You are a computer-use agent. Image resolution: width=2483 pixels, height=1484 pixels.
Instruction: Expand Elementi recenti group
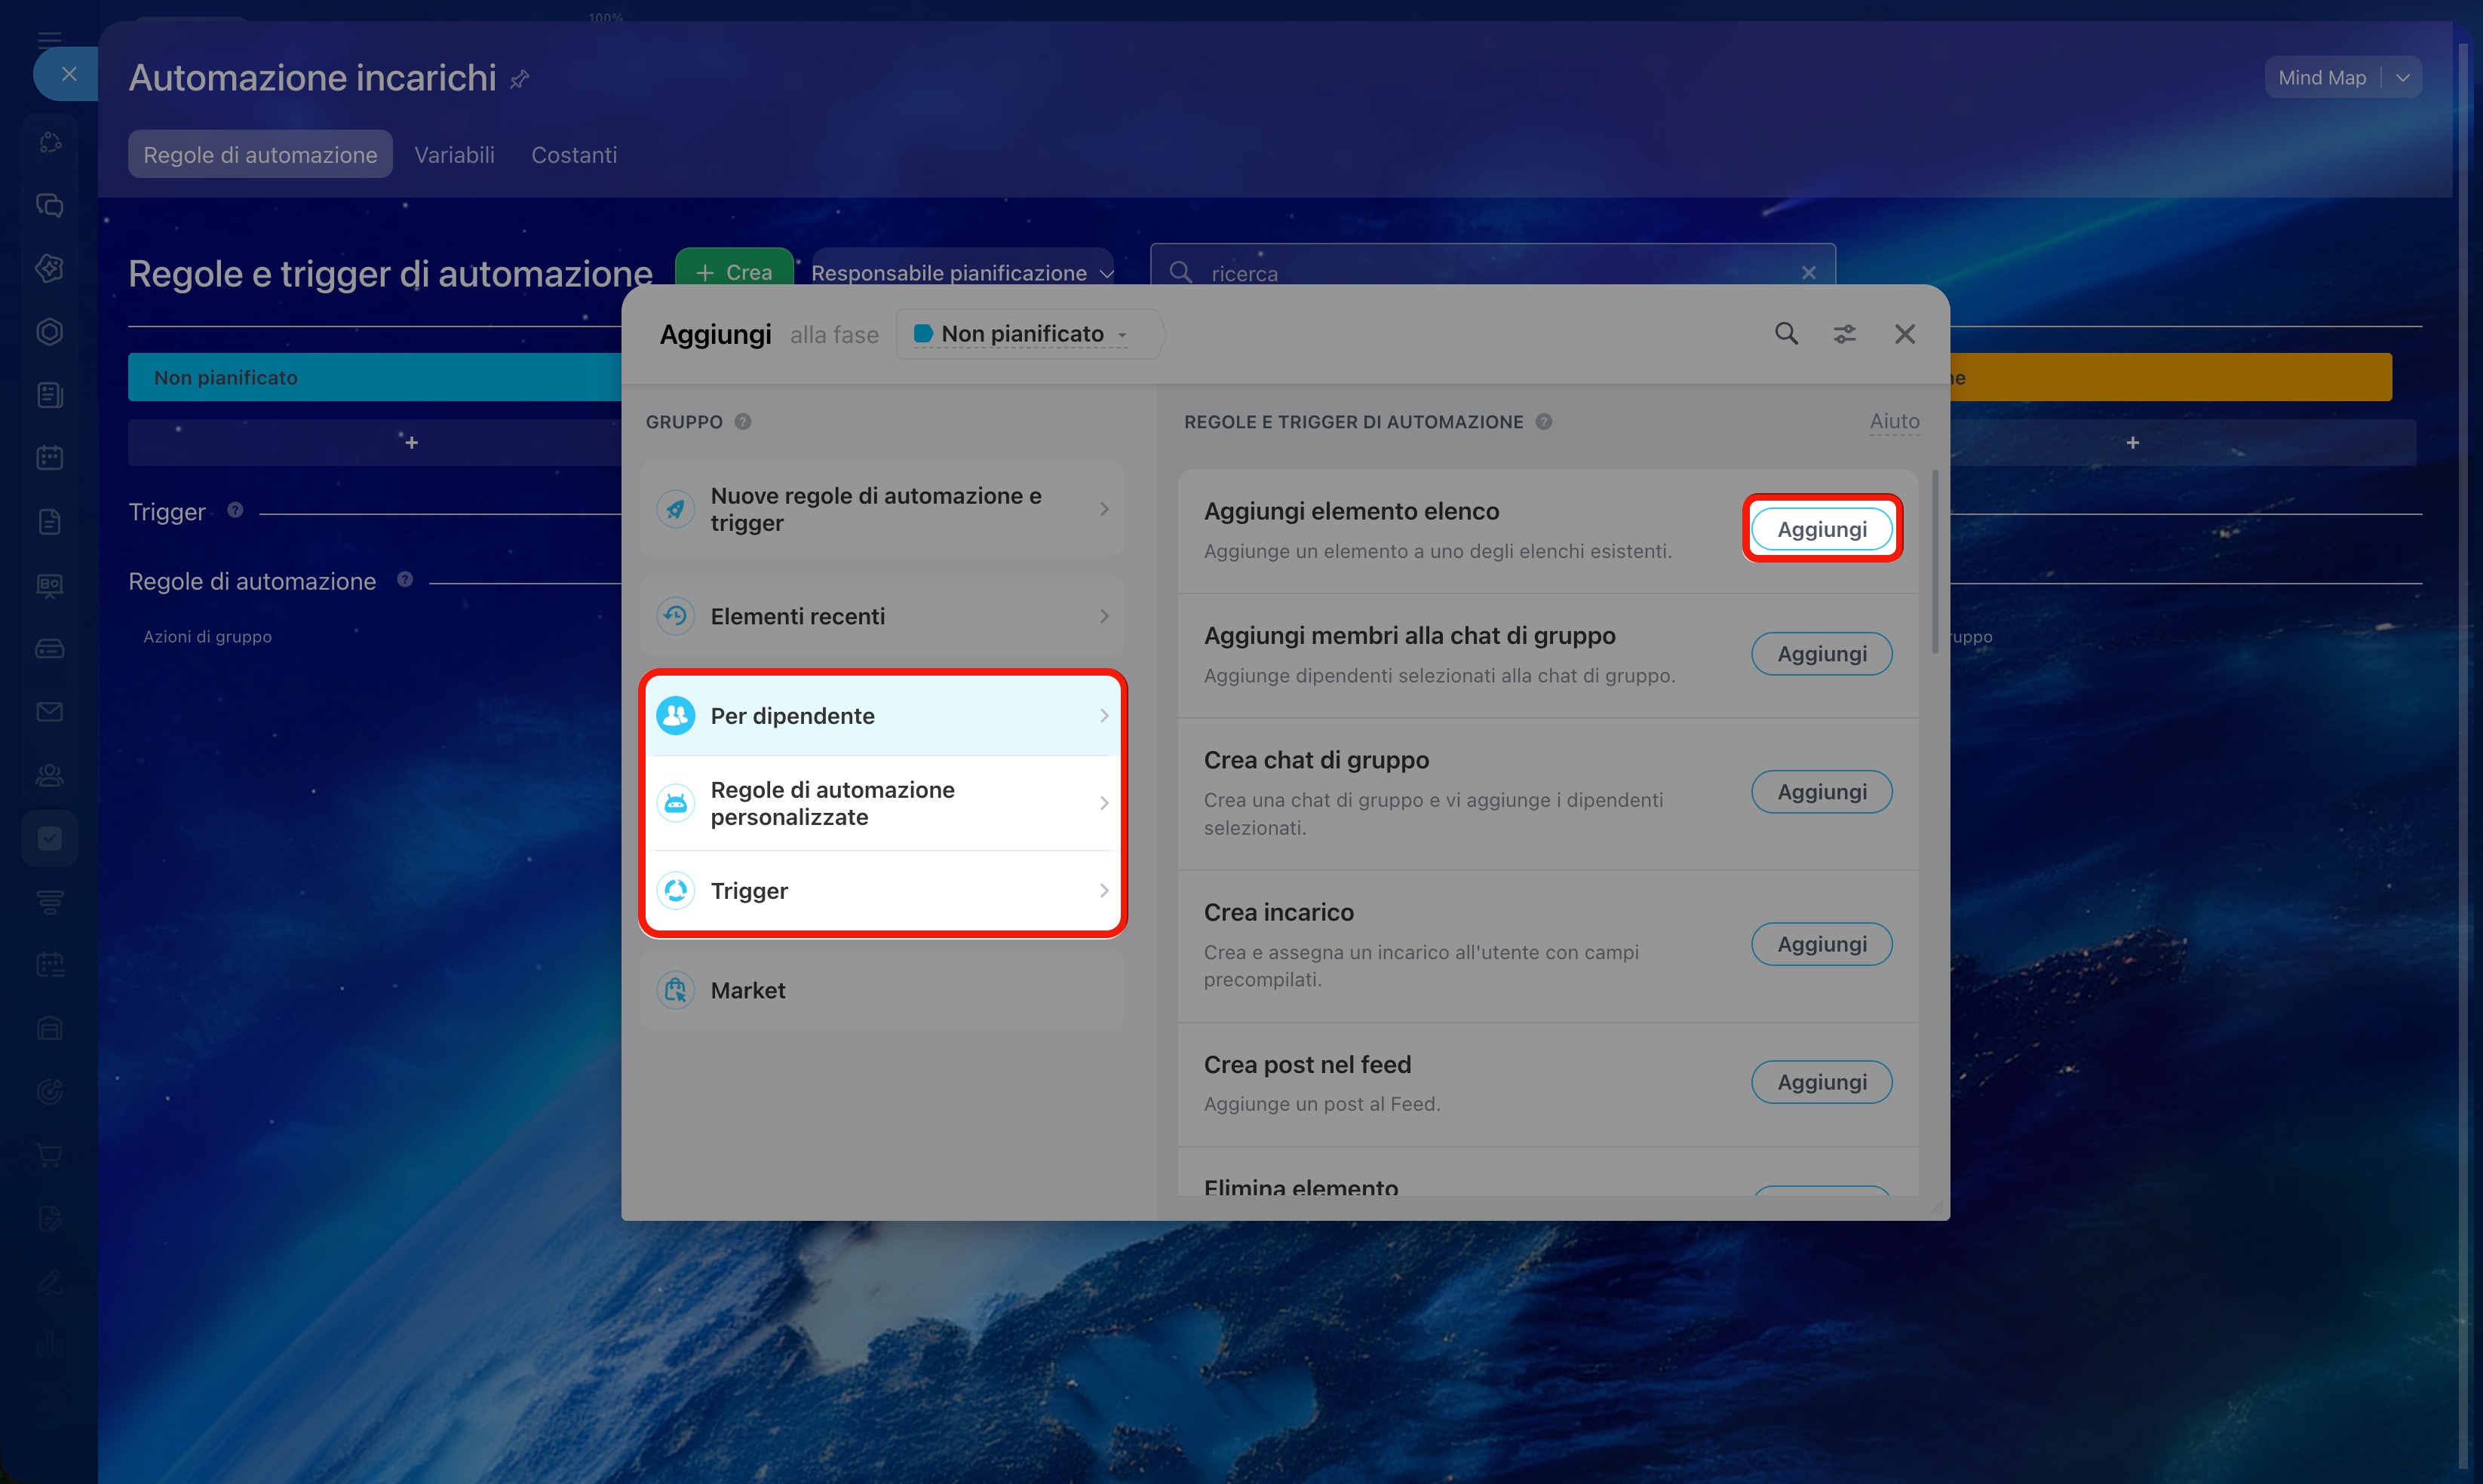(x=881, y=616)
